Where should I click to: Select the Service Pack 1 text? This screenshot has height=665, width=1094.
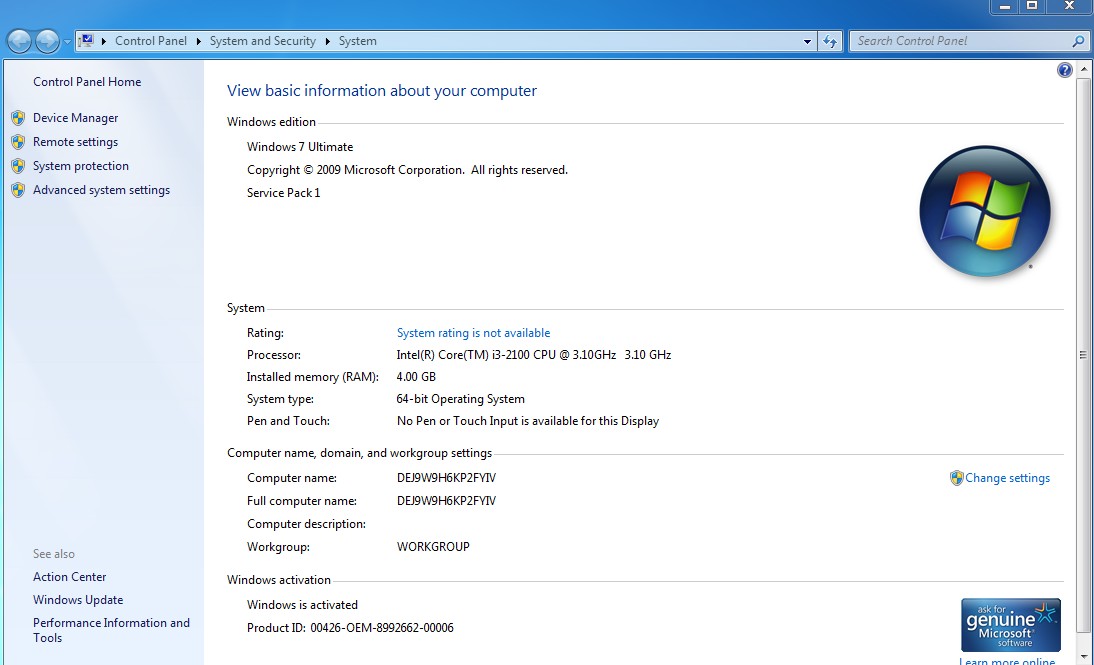pyautogui.click(x=283, y=193)
